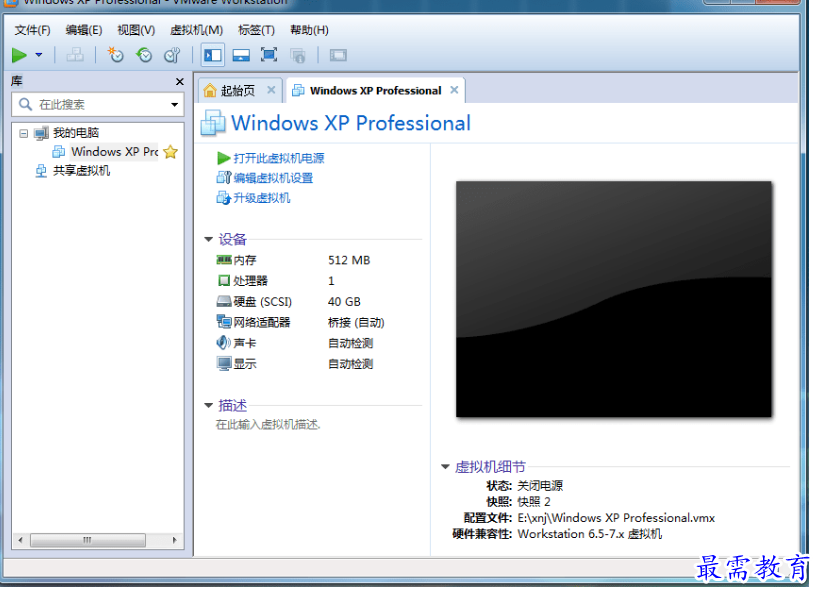Screen dimensions: 818x599
Task: Click the library horizontal scrollbar thumb
Action: point(88,540)
